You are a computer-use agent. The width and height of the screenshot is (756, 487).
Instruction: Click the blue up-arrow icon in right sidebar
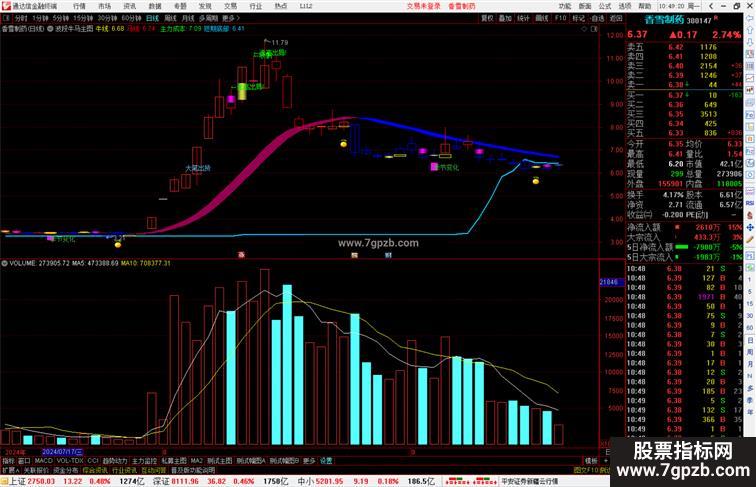point(750,31)
